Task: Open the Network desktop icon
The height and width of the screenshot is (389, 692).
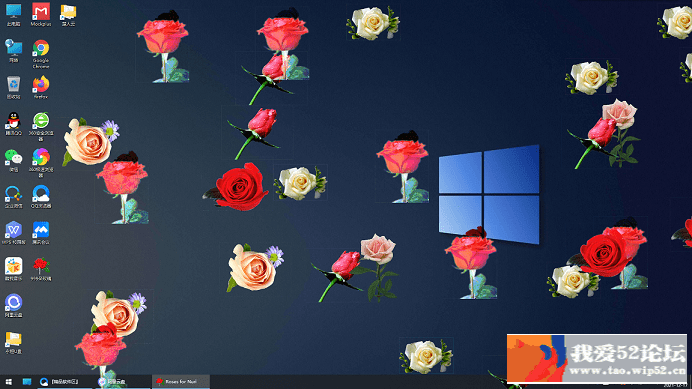Action: [13, 51]
